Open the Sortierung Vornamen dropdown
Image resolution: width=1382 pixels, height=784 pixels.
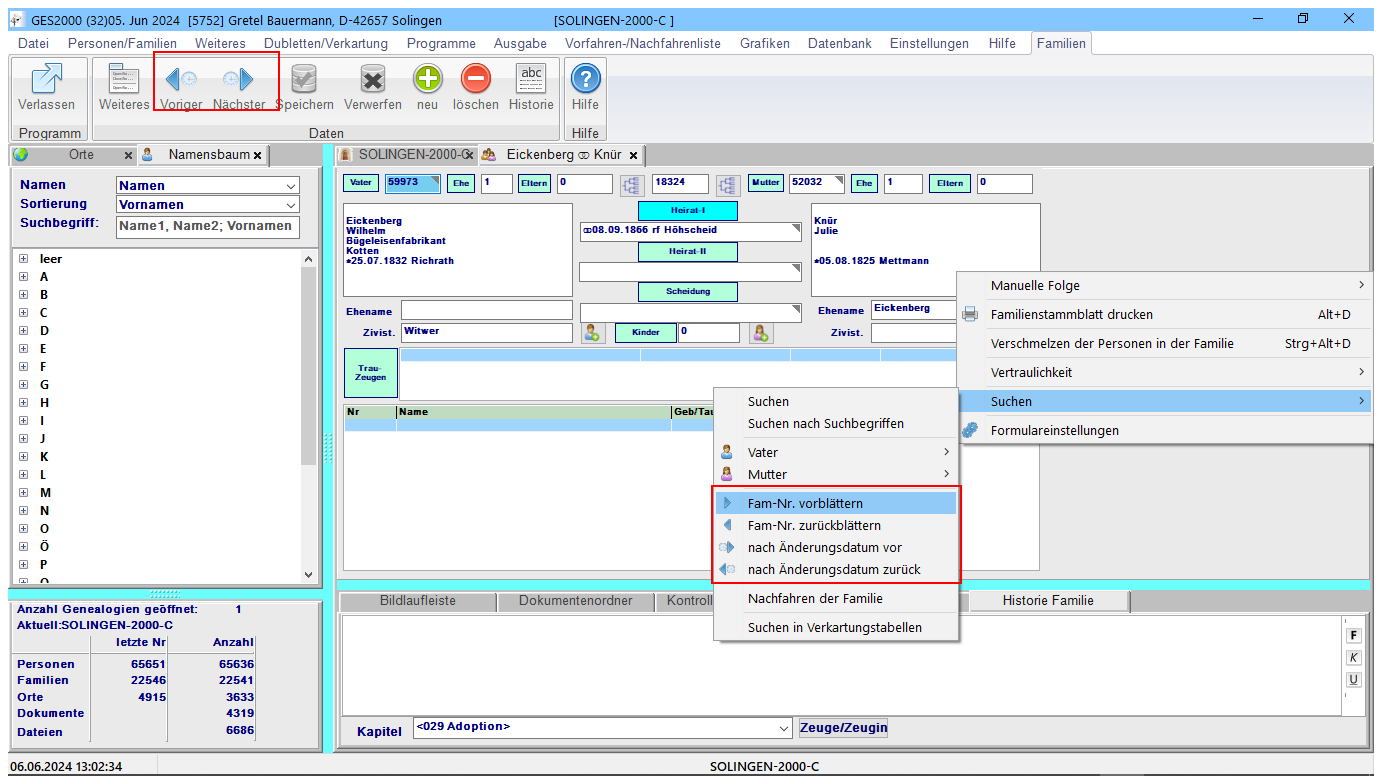(291, 204)
